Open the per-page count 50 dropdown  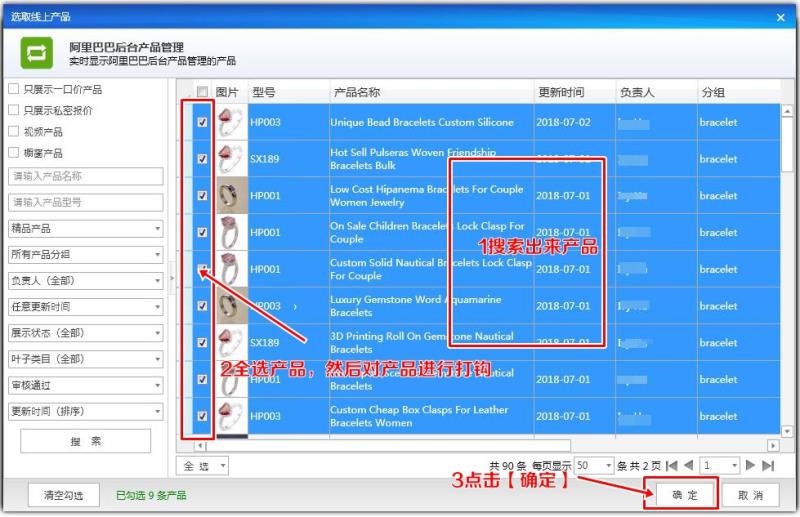tap(593, 465)
